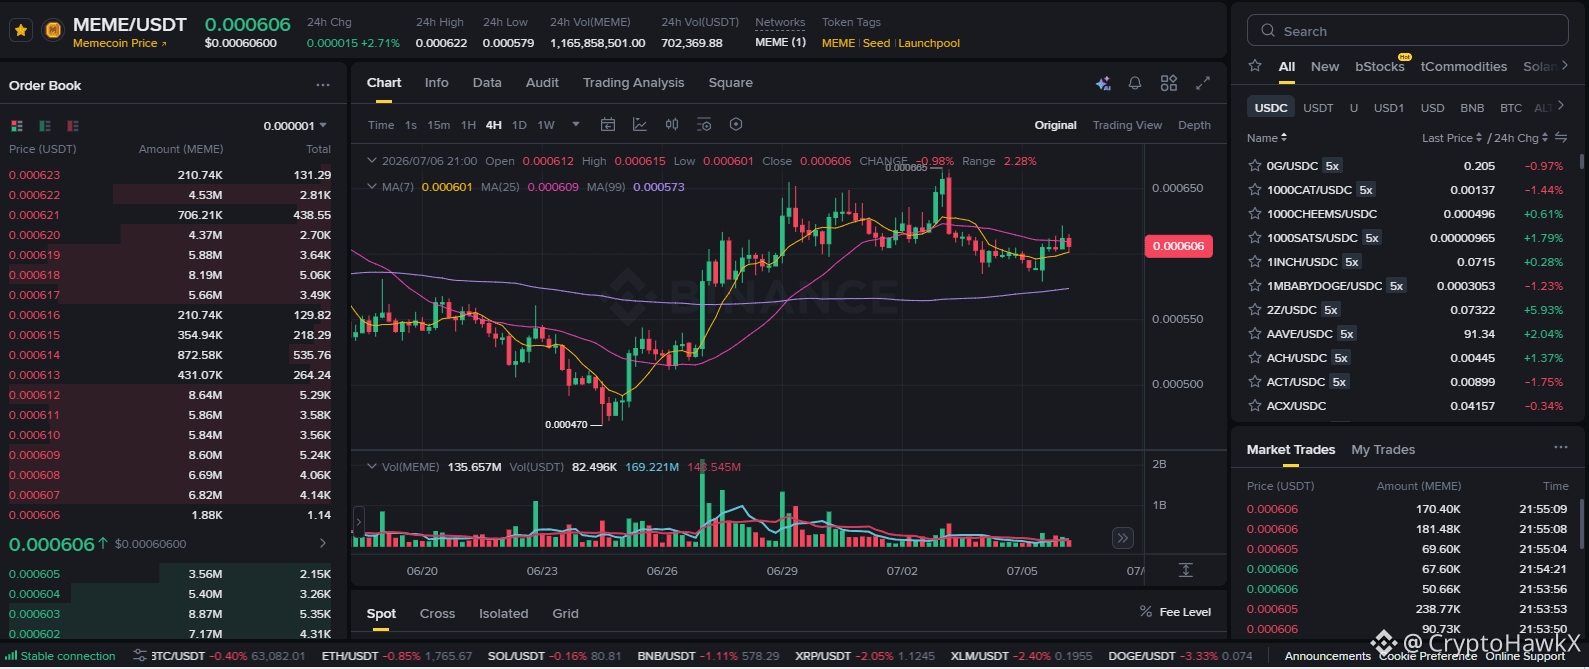
Task: Sort pairs list by Name
Action: [1267, 138]
